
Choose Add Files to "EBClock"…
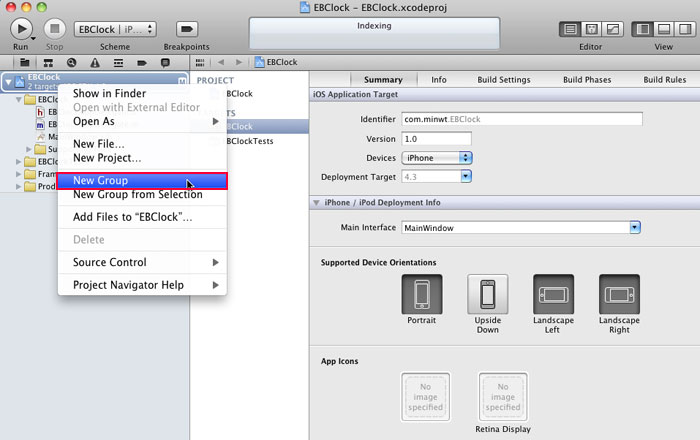pyautogui.click(x=142, y=217)
